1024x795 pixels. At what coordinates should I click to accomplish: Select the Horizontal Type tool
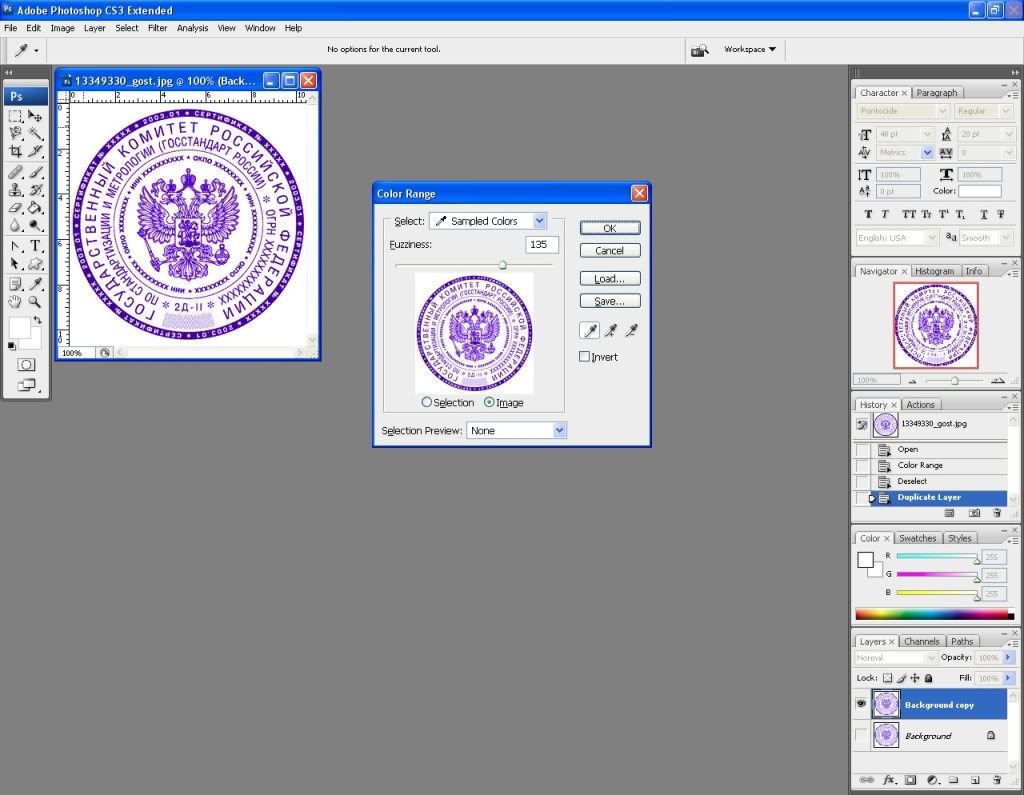pyautogui.click(x=35, y=246)
